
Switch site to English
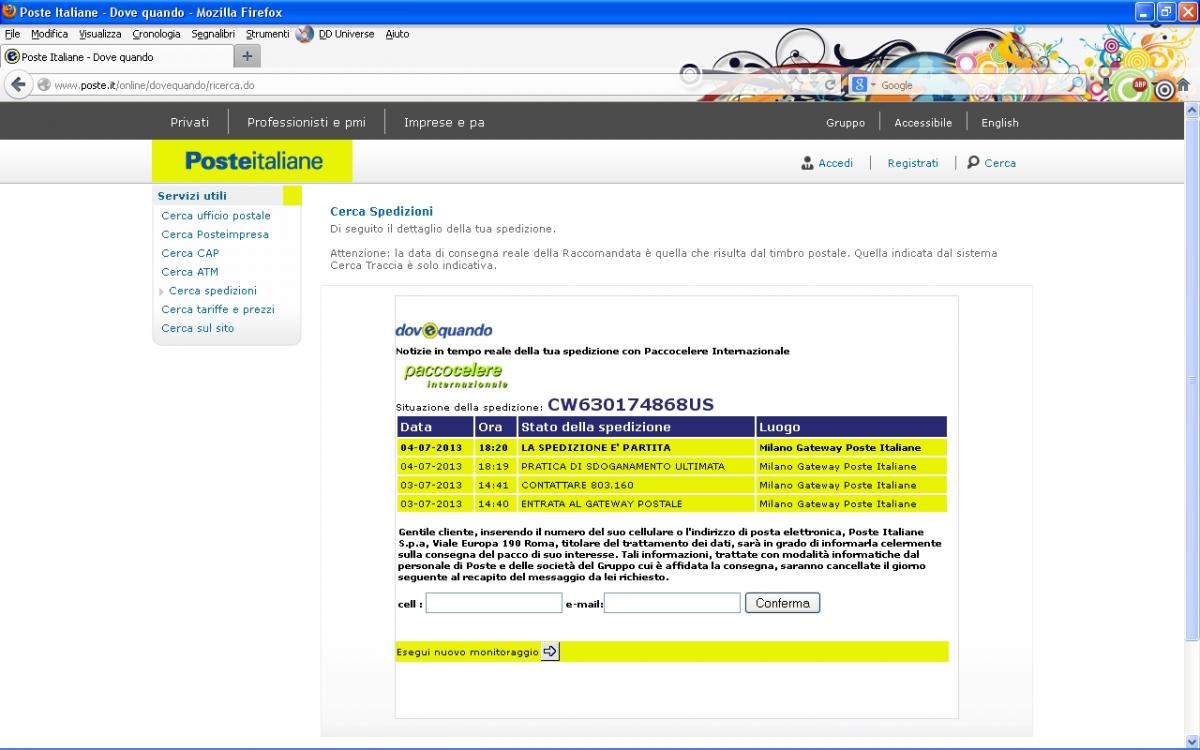click(x=1000, y=123)
